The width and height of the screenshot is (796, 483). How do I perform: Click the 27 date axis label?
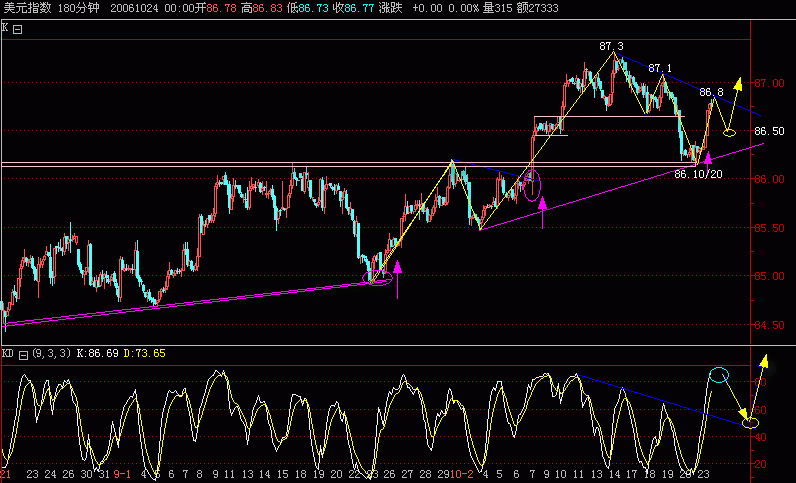point(407,474)
